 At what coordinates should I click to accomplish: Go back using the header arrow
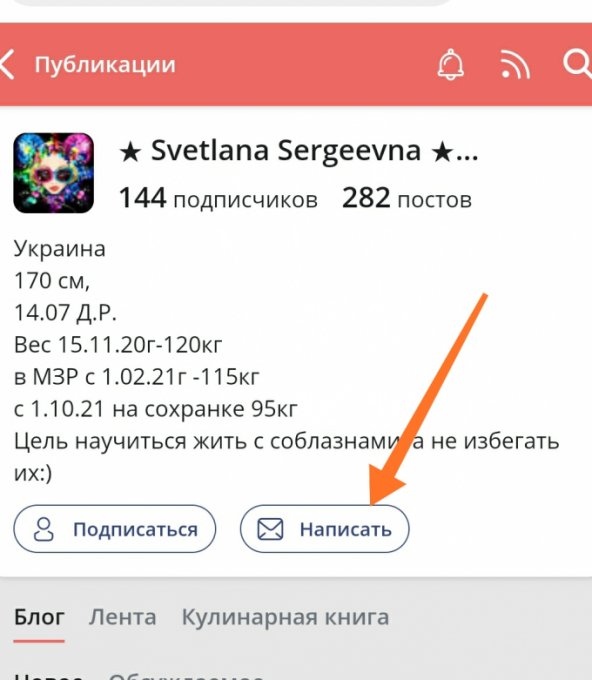[8, 64]
